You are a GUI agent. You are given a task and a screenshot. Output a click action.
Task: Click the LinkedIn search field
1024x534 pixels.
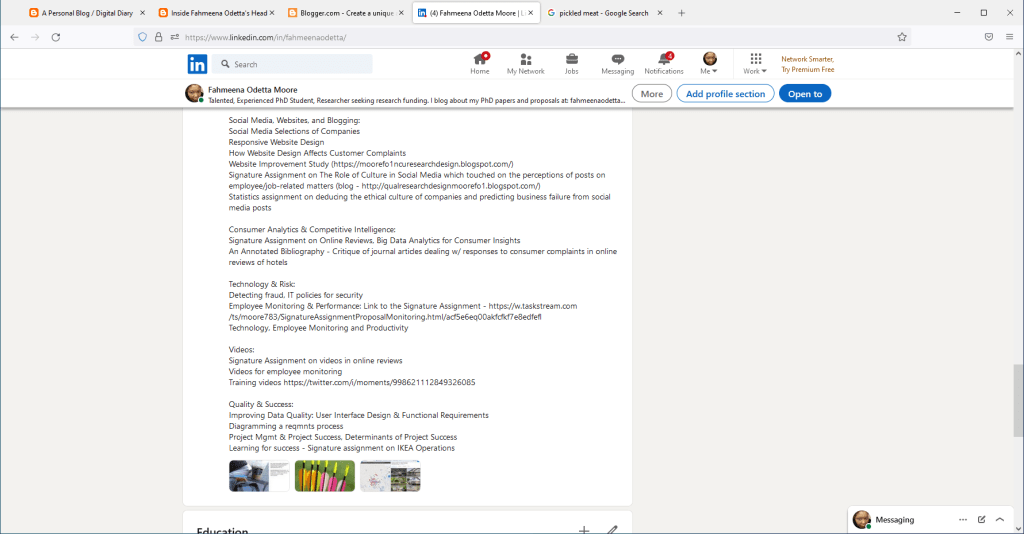[300, 64]
